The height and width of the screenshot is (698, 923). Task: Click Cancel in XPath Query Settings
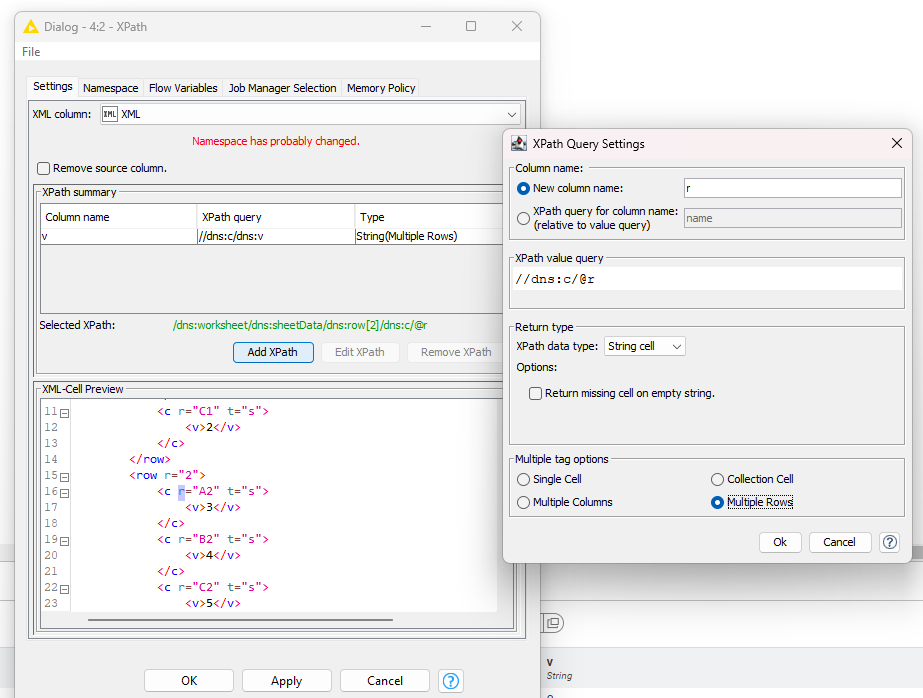point(839,542)
